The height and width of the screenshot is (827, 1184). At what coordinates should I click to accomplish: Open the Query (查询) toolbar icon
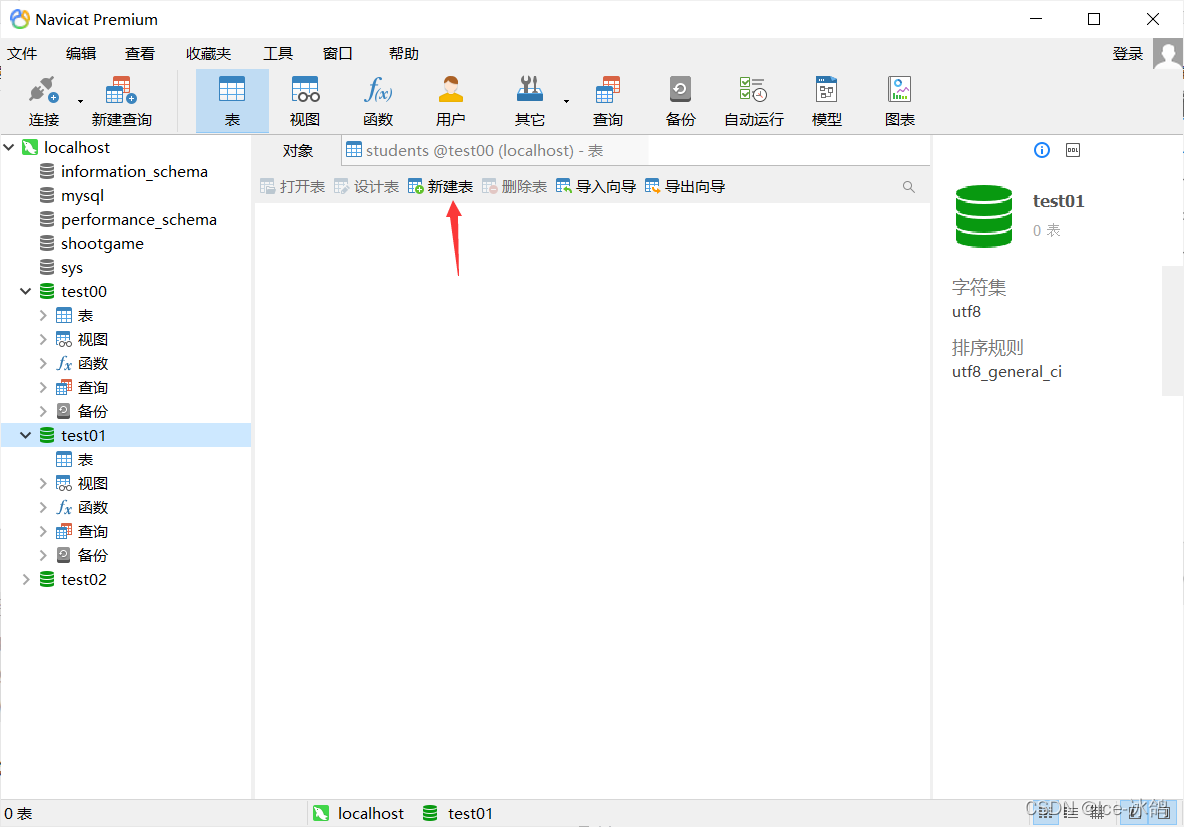click(x=607, y=90)
